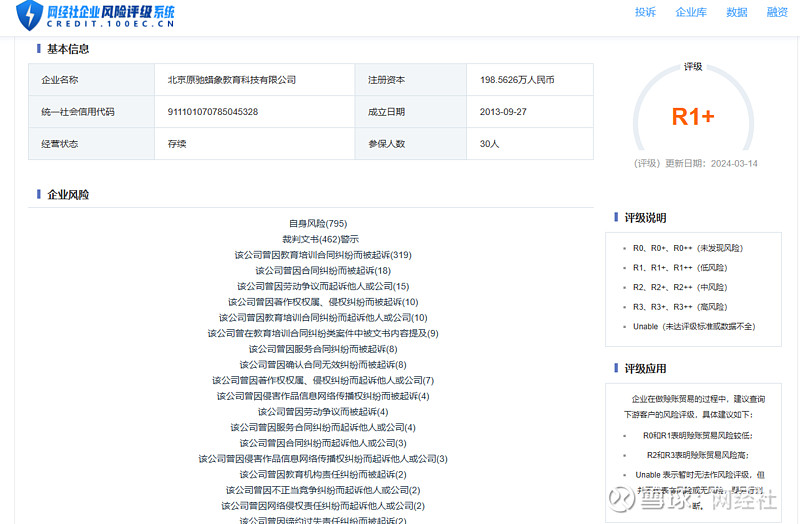Go to the 数据 navigation item
Image resolution: width=800 pixels, height=524 pixels.
tap(737, 12)
